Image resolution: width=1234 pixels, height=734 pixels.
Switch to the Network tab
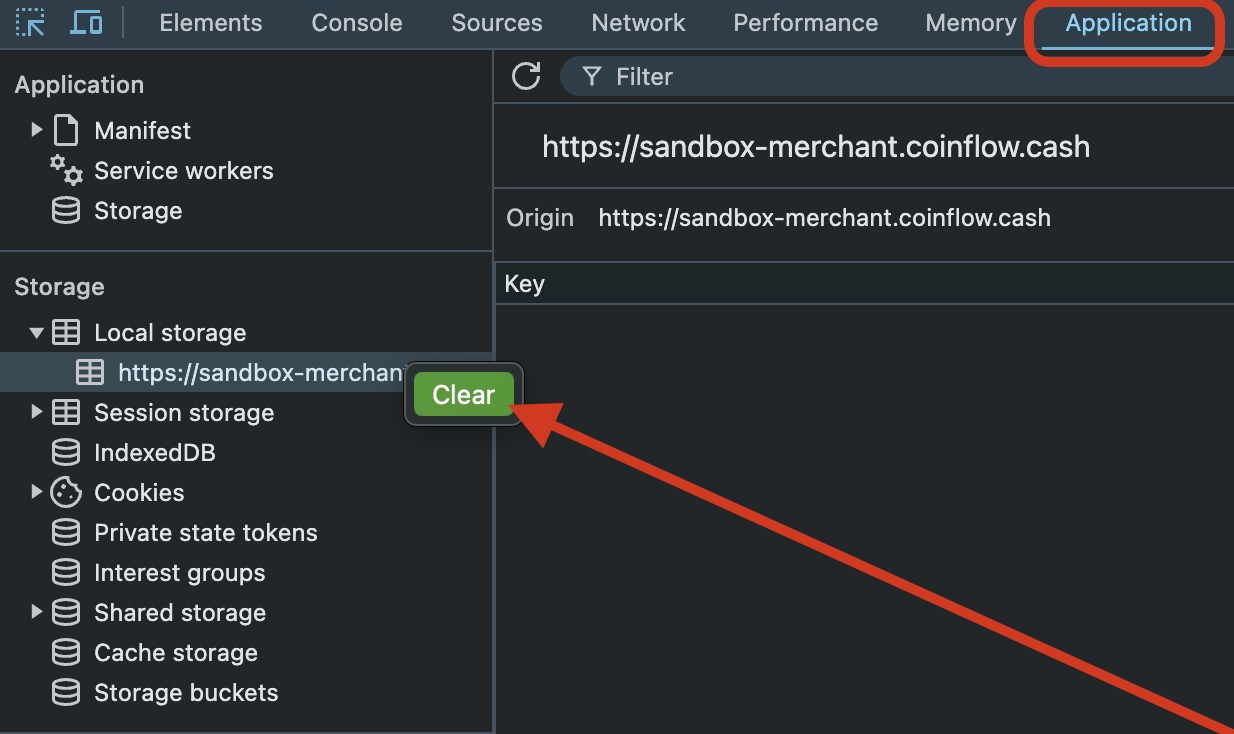[639, 23]
